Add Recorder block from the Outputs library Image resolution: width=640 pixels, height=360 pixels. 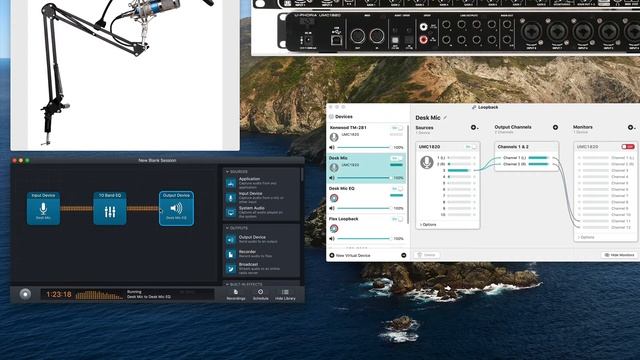tap(261, 254)
